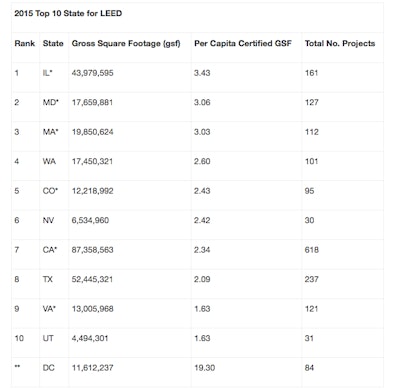
Task: Select the double-asterisk rank cell for DC
Action: click(x=17, y=367)
